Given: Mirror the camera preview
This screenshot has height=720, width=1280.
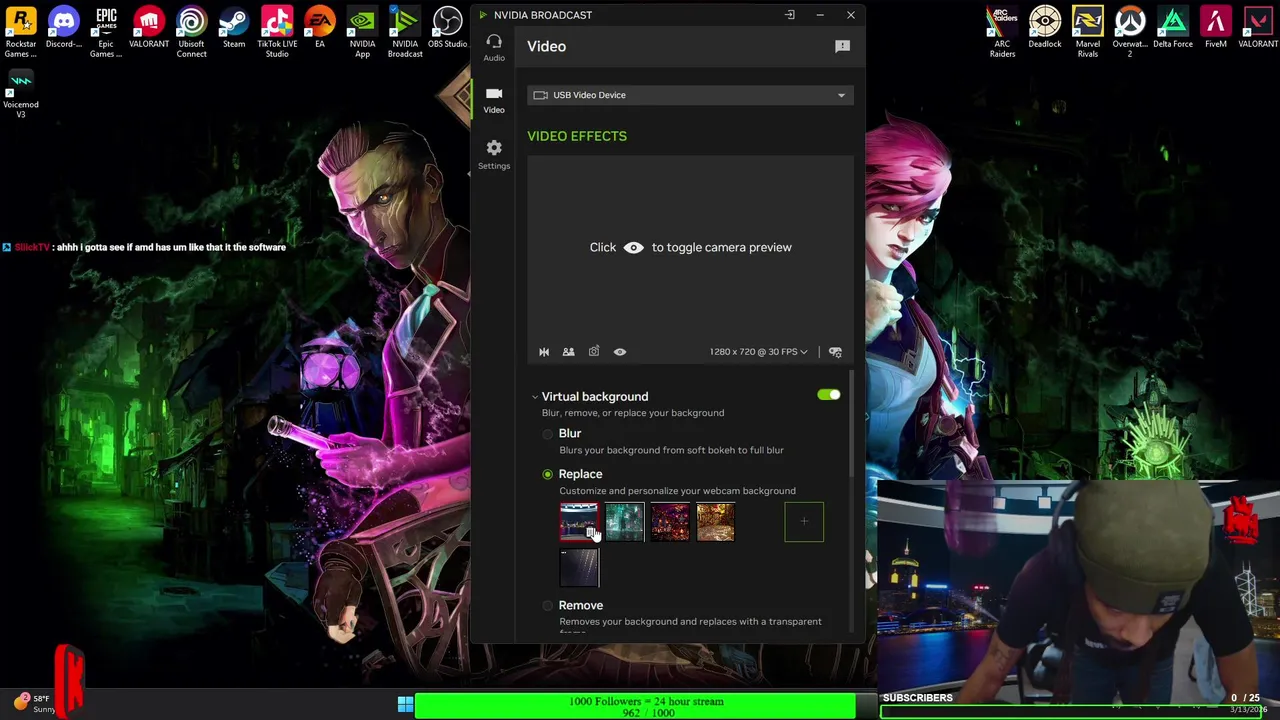Looking at the screenshot, I should coord(544,352).
